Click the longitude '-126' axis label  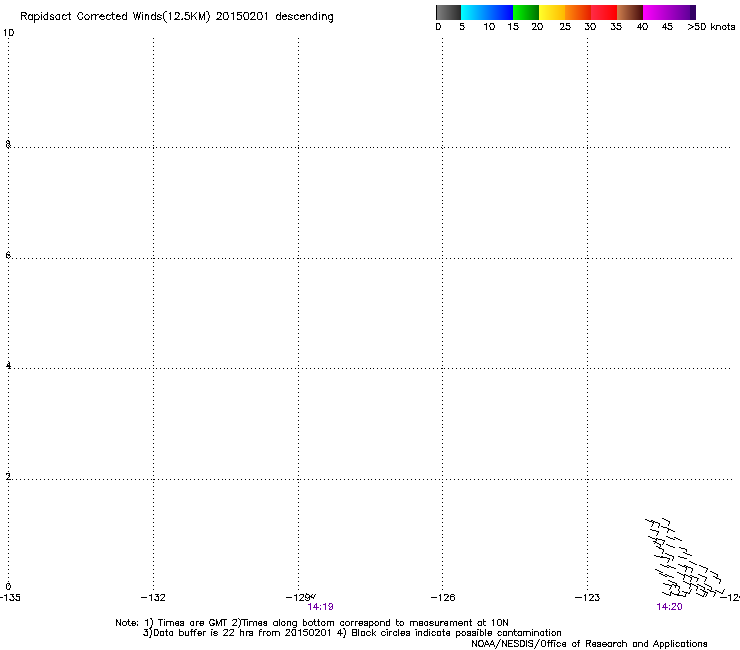[443, 598]
